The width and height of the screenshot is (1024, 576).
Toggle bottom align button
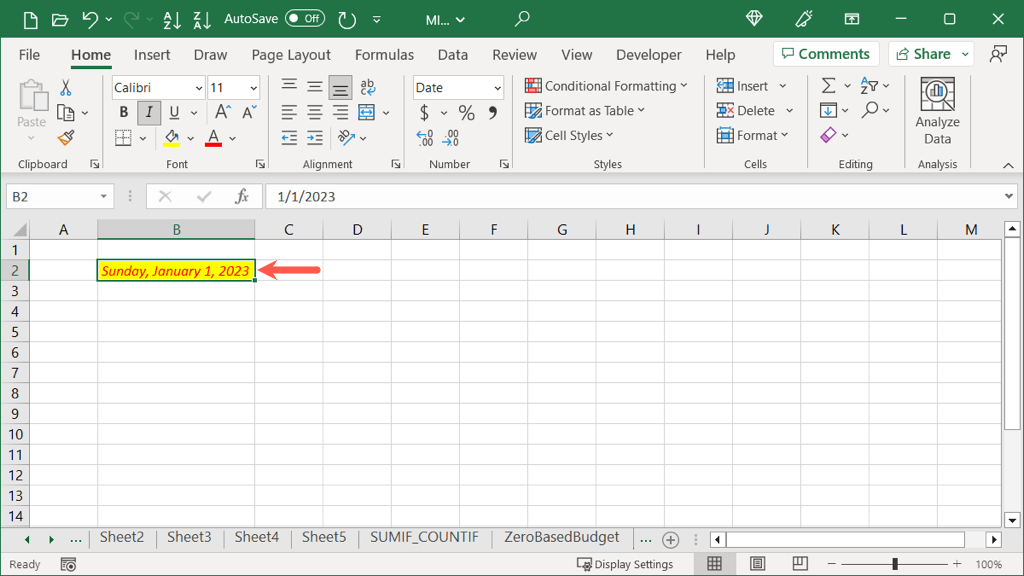(x=340, y=87)
